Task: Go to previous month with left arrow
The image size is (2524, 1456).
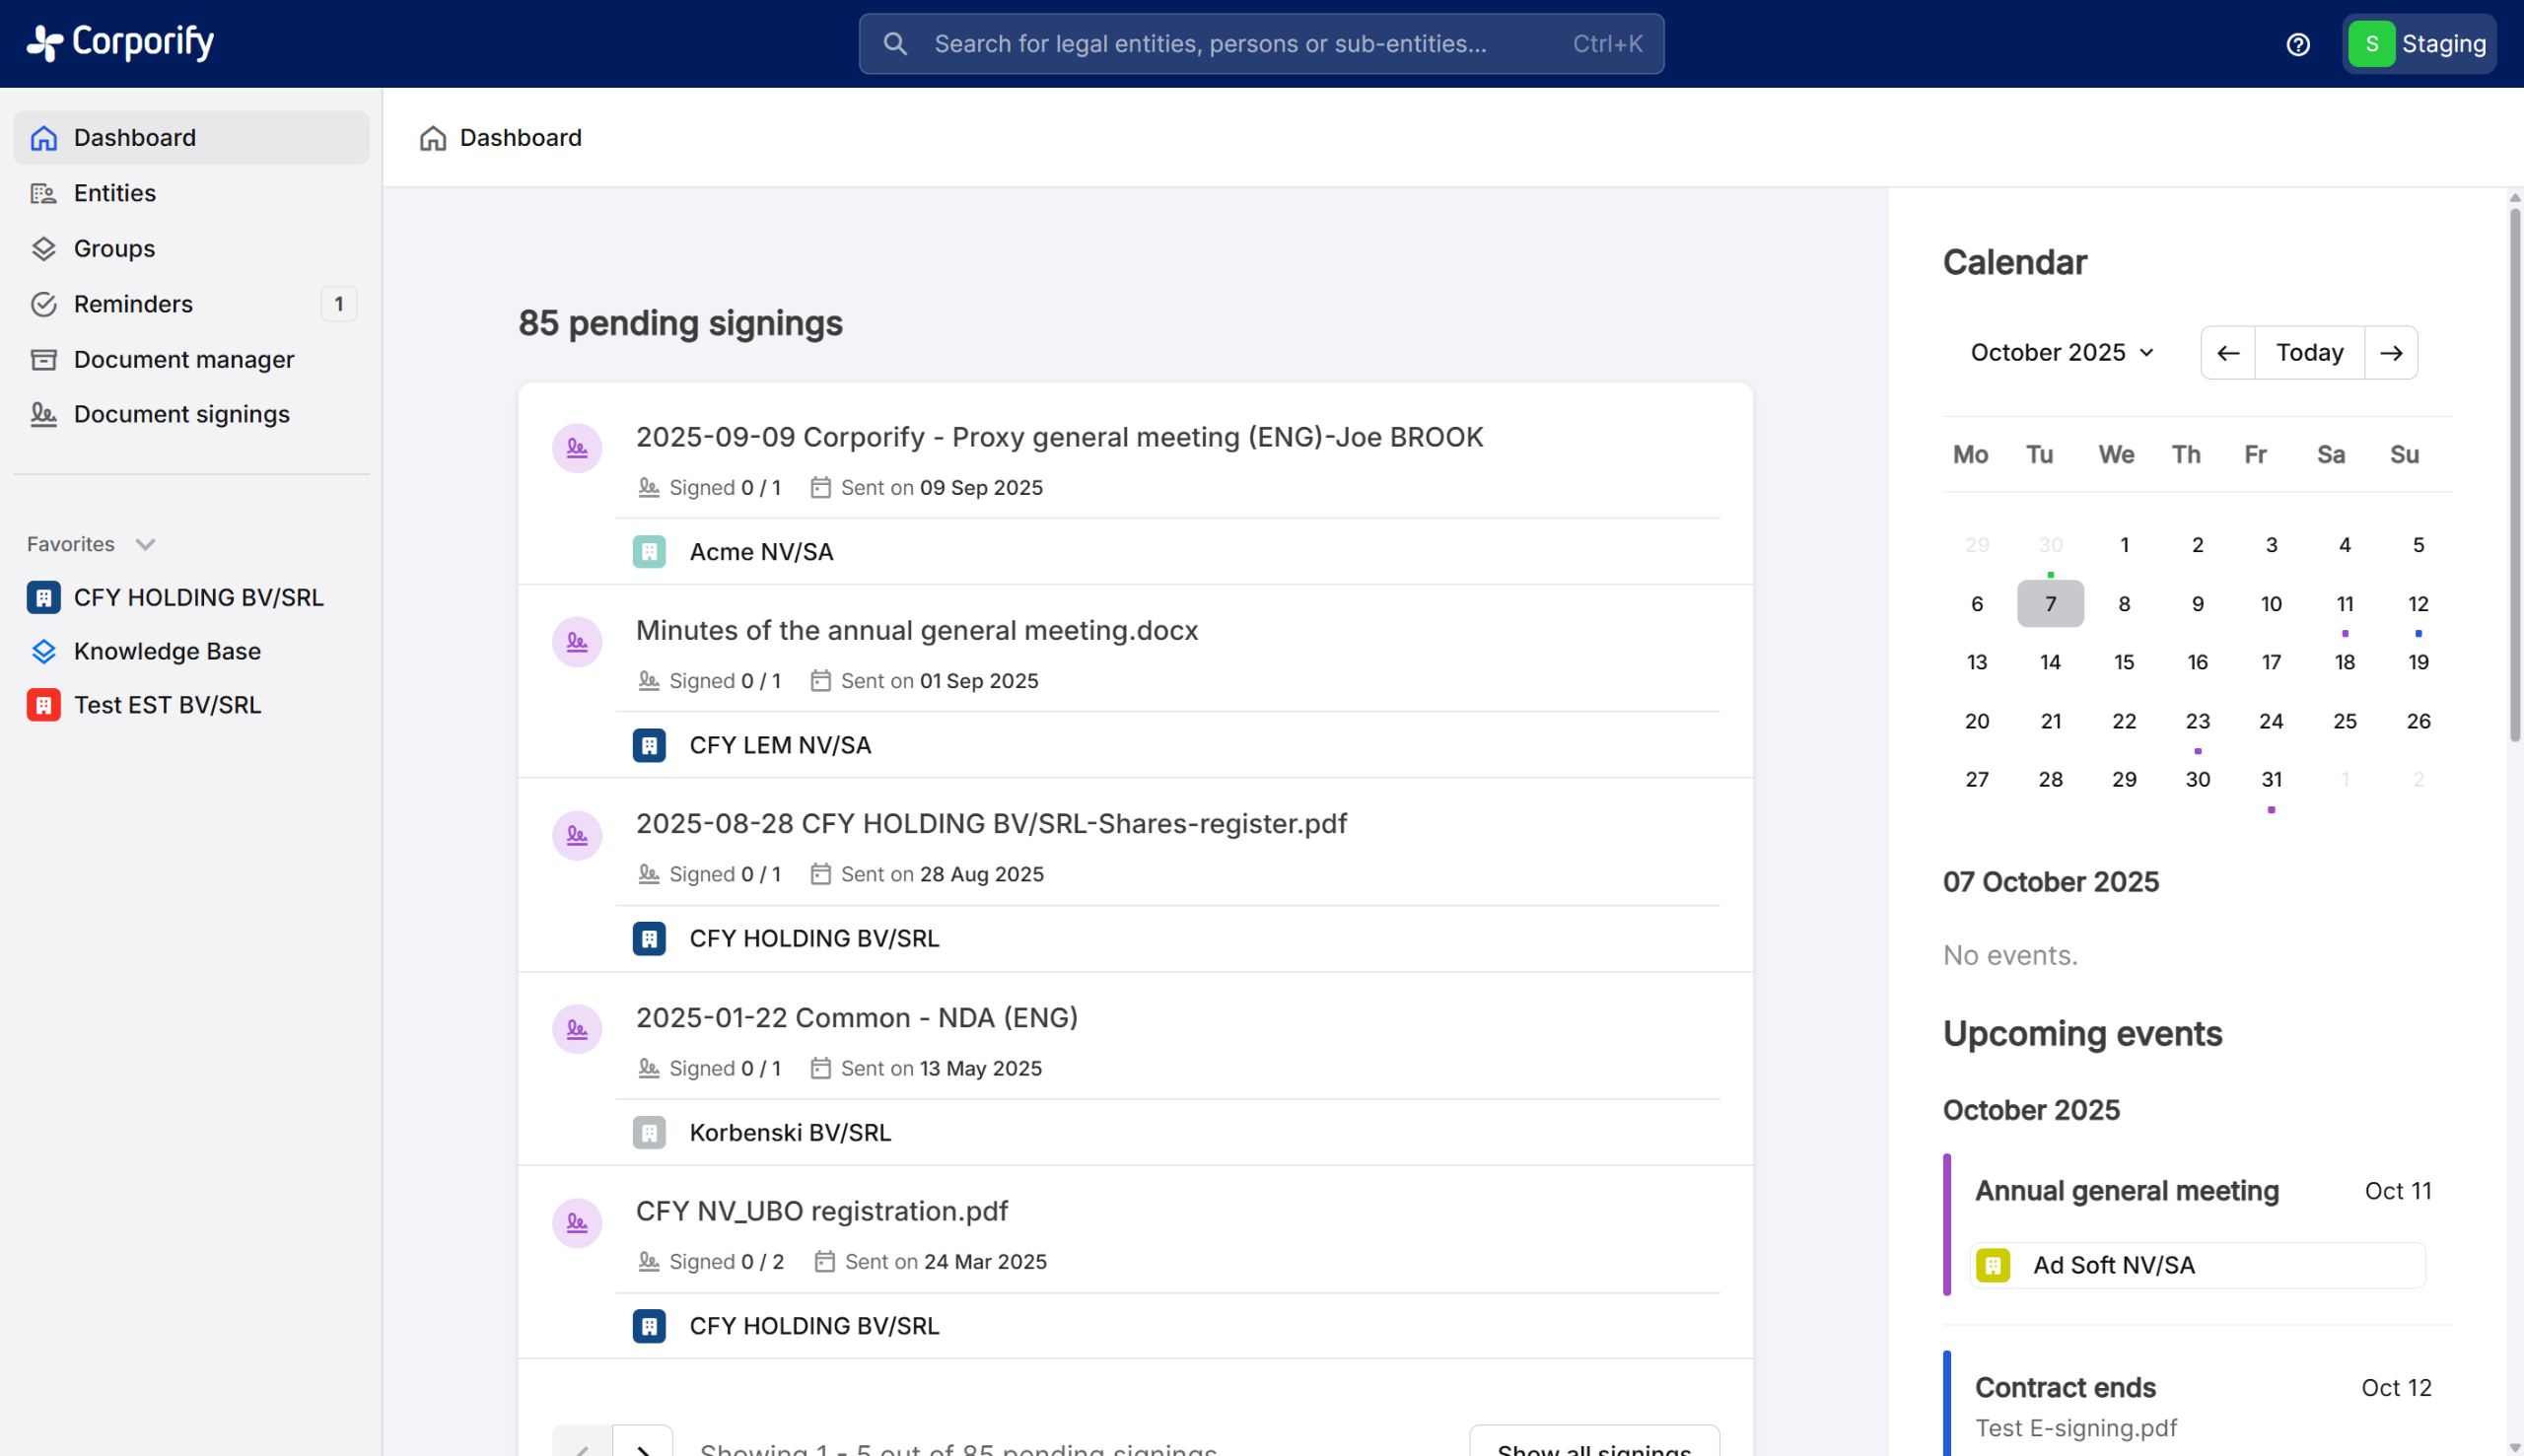Action: [x=2227, y=352]
